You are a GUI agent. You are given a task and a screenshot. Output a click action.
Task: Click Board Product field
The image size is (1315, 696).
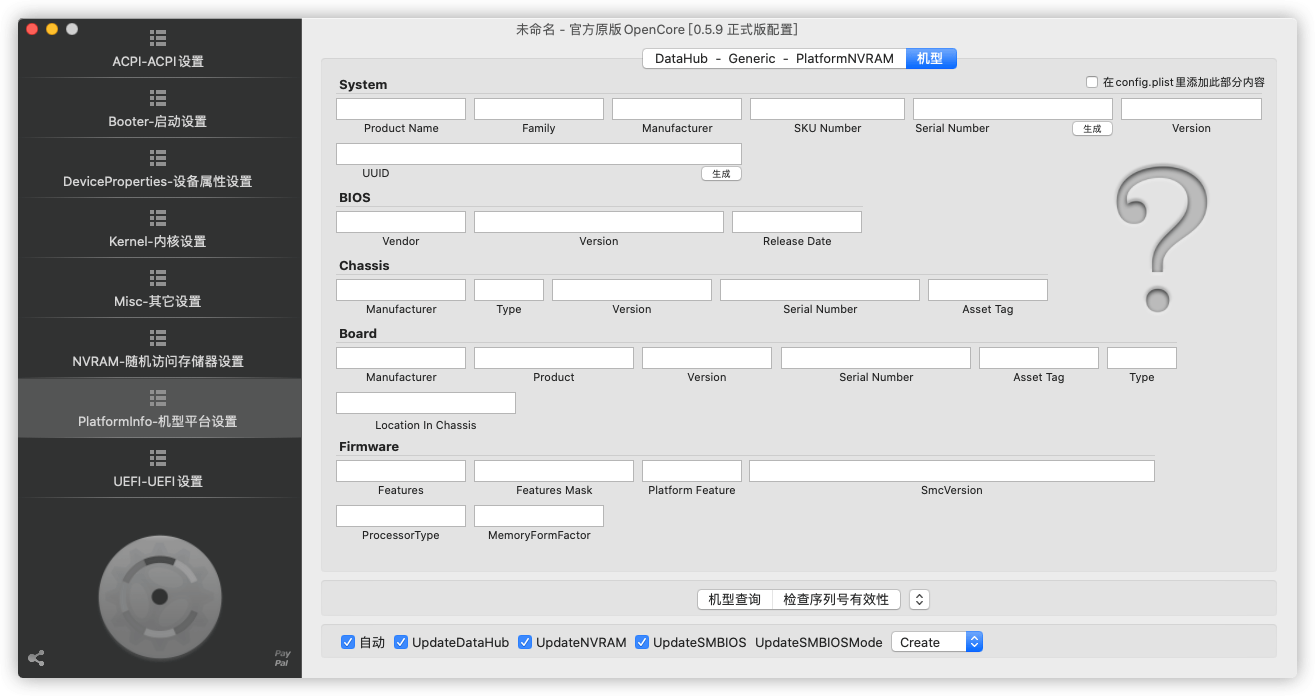tap(554, 358)
